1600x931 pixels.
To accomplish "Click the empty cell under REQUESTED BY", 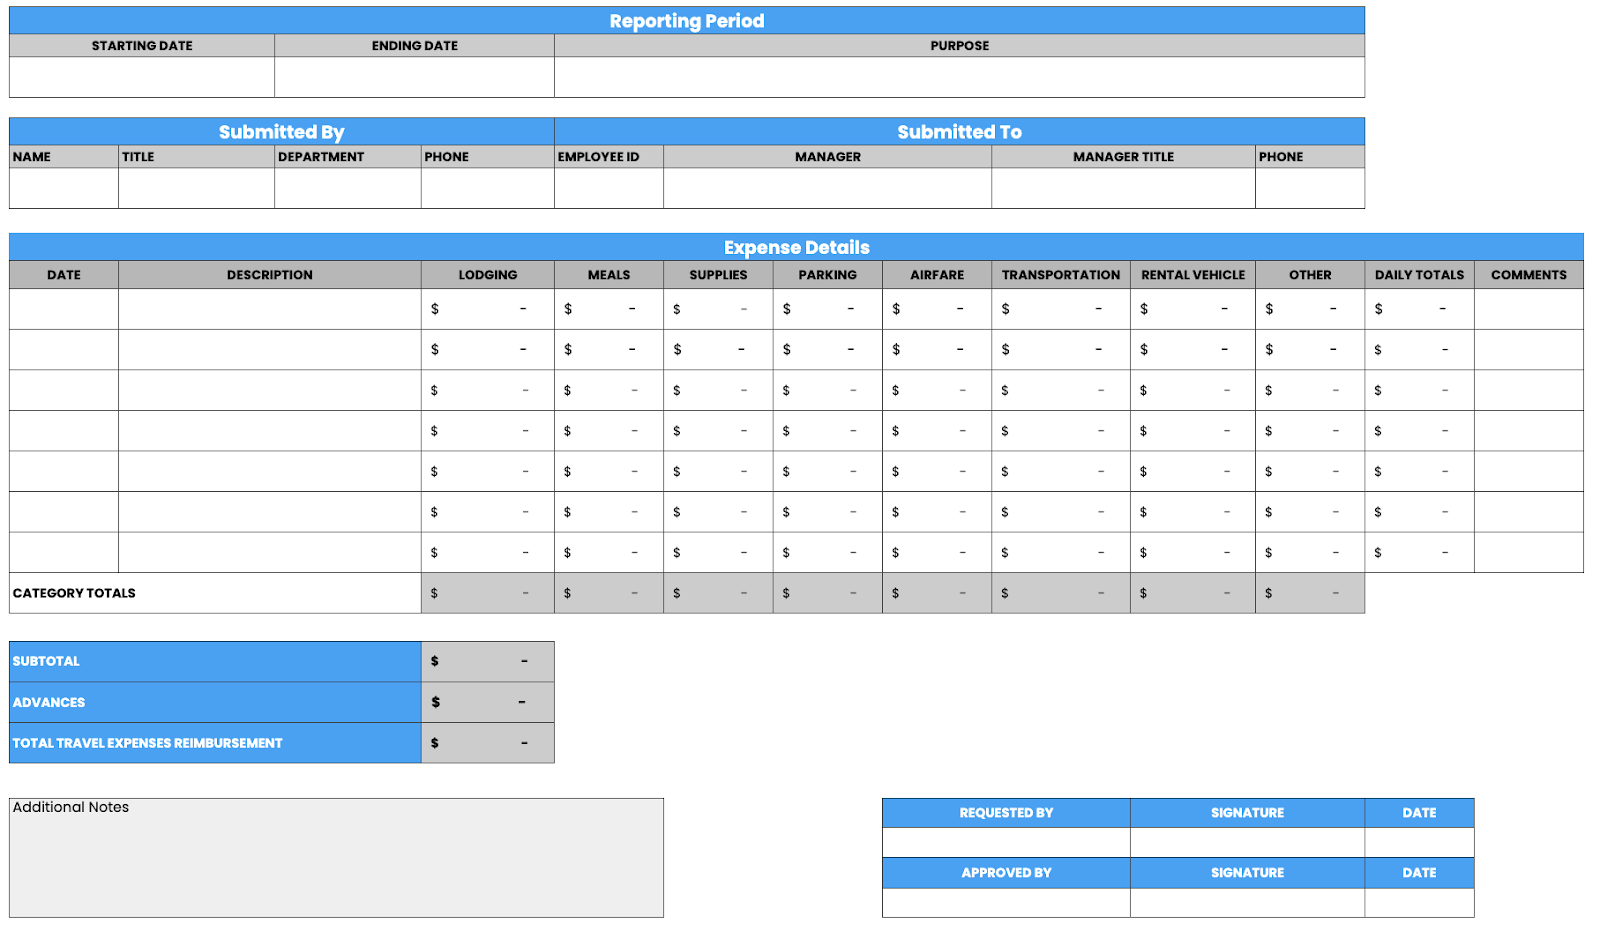I will pyautogui.click(x=1006, y=843).
